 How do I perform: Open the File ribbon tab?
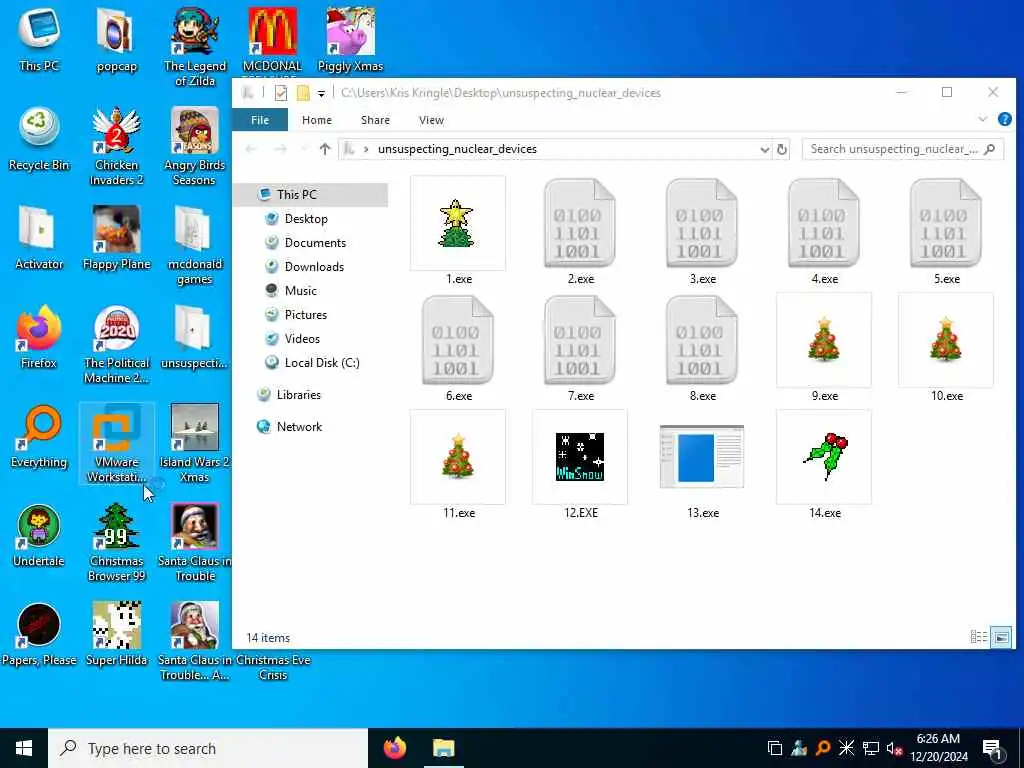[x=260, y=120]
